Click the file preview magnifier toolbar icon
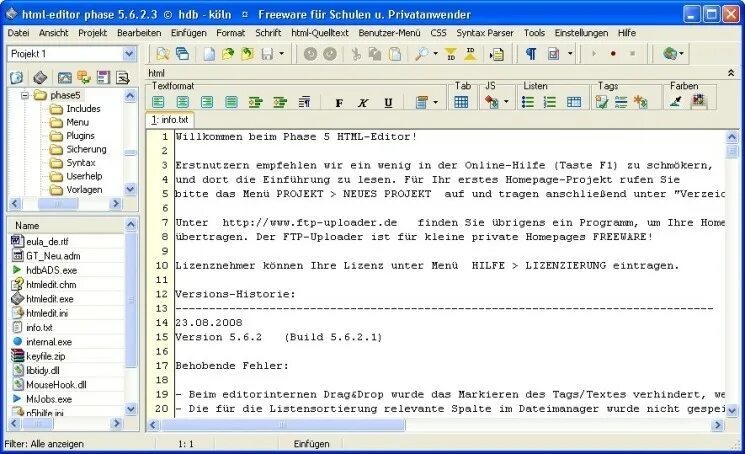 162,54
